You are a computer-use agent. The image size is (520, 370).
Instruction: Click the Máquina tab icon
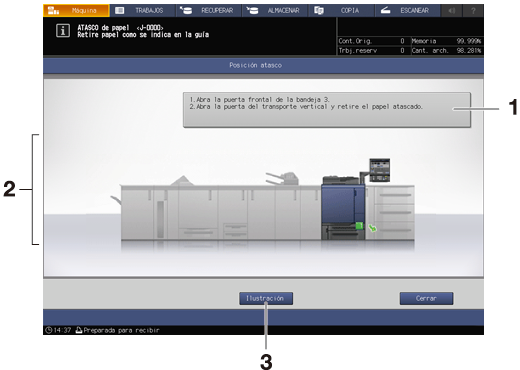(53, 10)
